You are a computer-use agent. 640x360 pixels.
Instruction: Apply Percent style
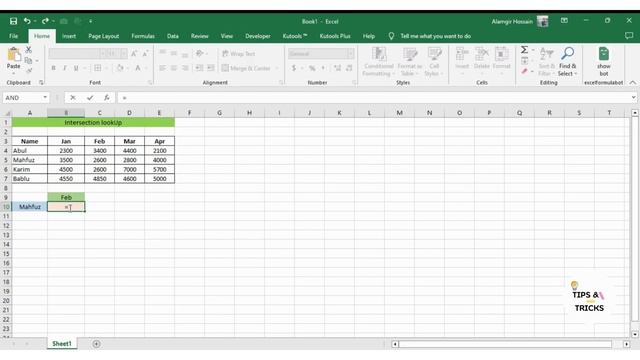312,68
